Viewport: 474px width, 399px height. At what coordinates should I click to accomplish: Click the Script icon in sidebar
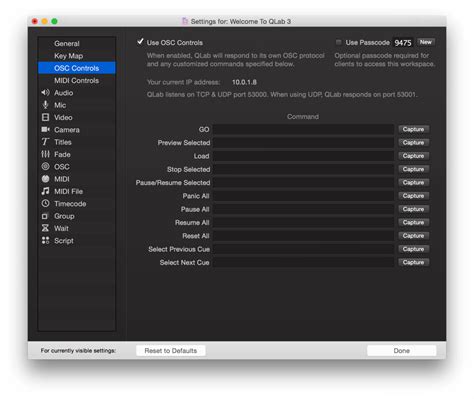45,240
